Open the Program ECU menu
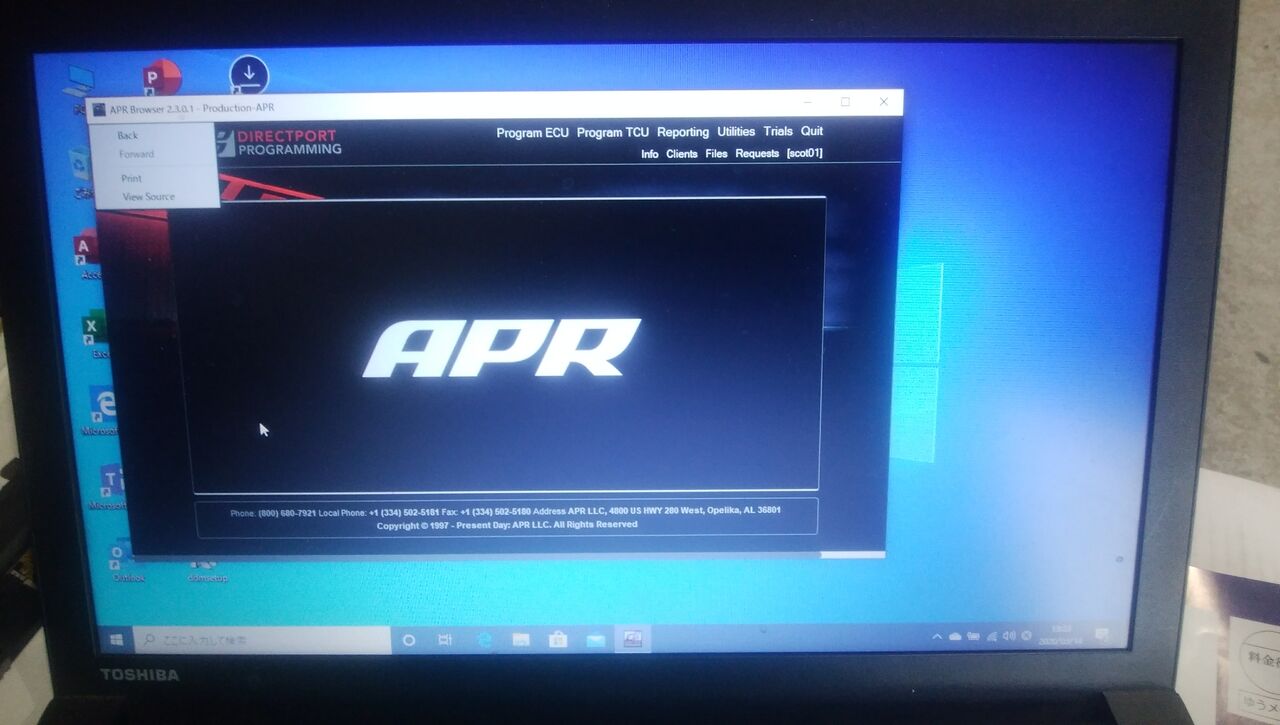1280x725 pixels. point(532,132)
